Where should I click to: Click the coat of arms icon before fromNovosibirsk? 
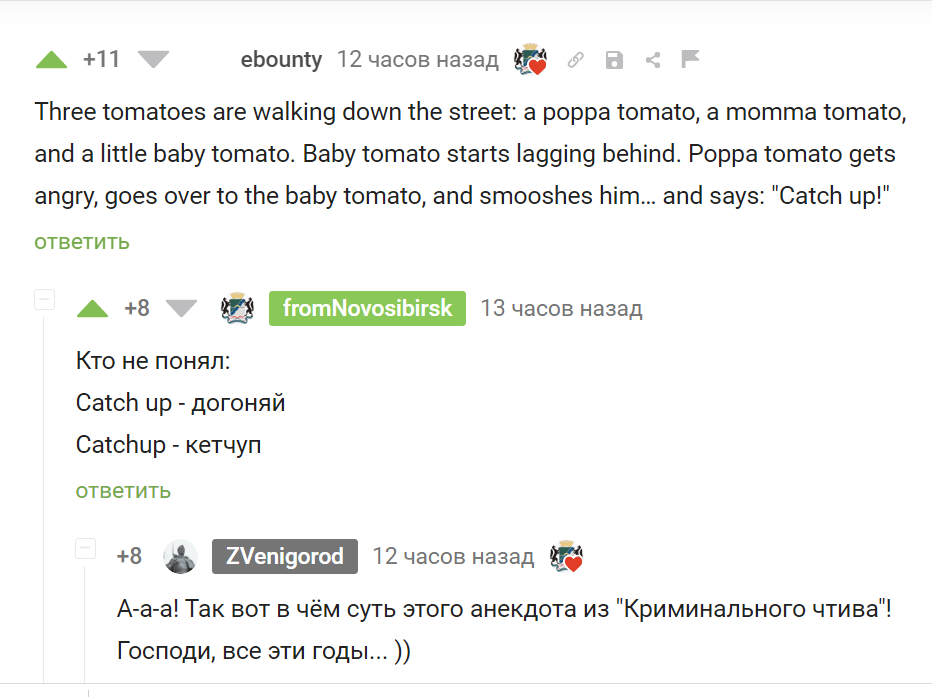[x=237, y=308]
